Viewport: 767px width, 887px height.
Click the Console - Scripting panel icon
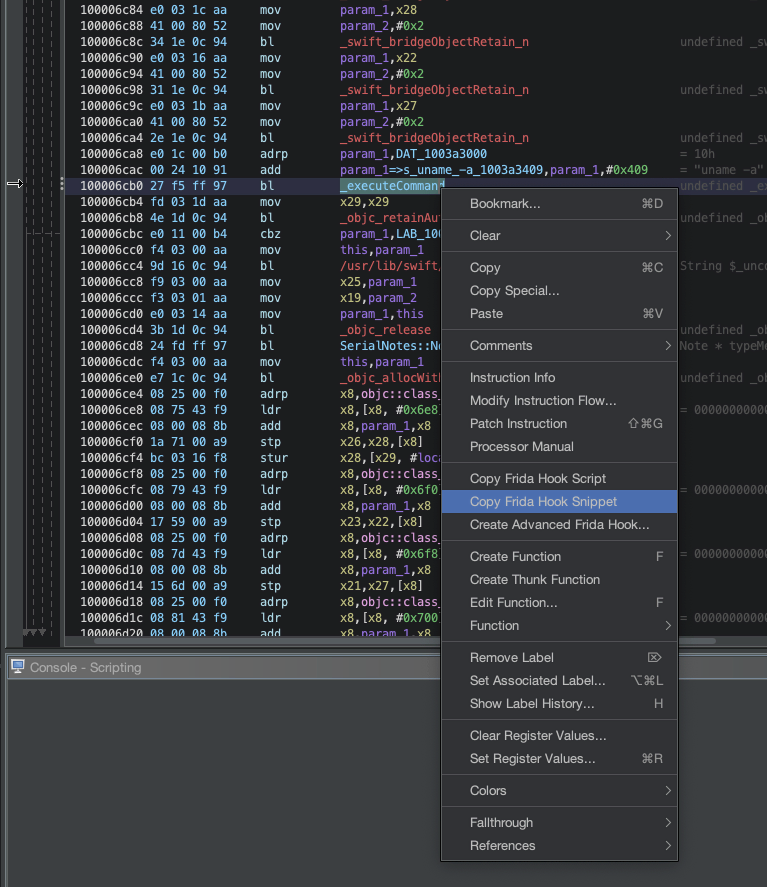(x=18, y=667)
